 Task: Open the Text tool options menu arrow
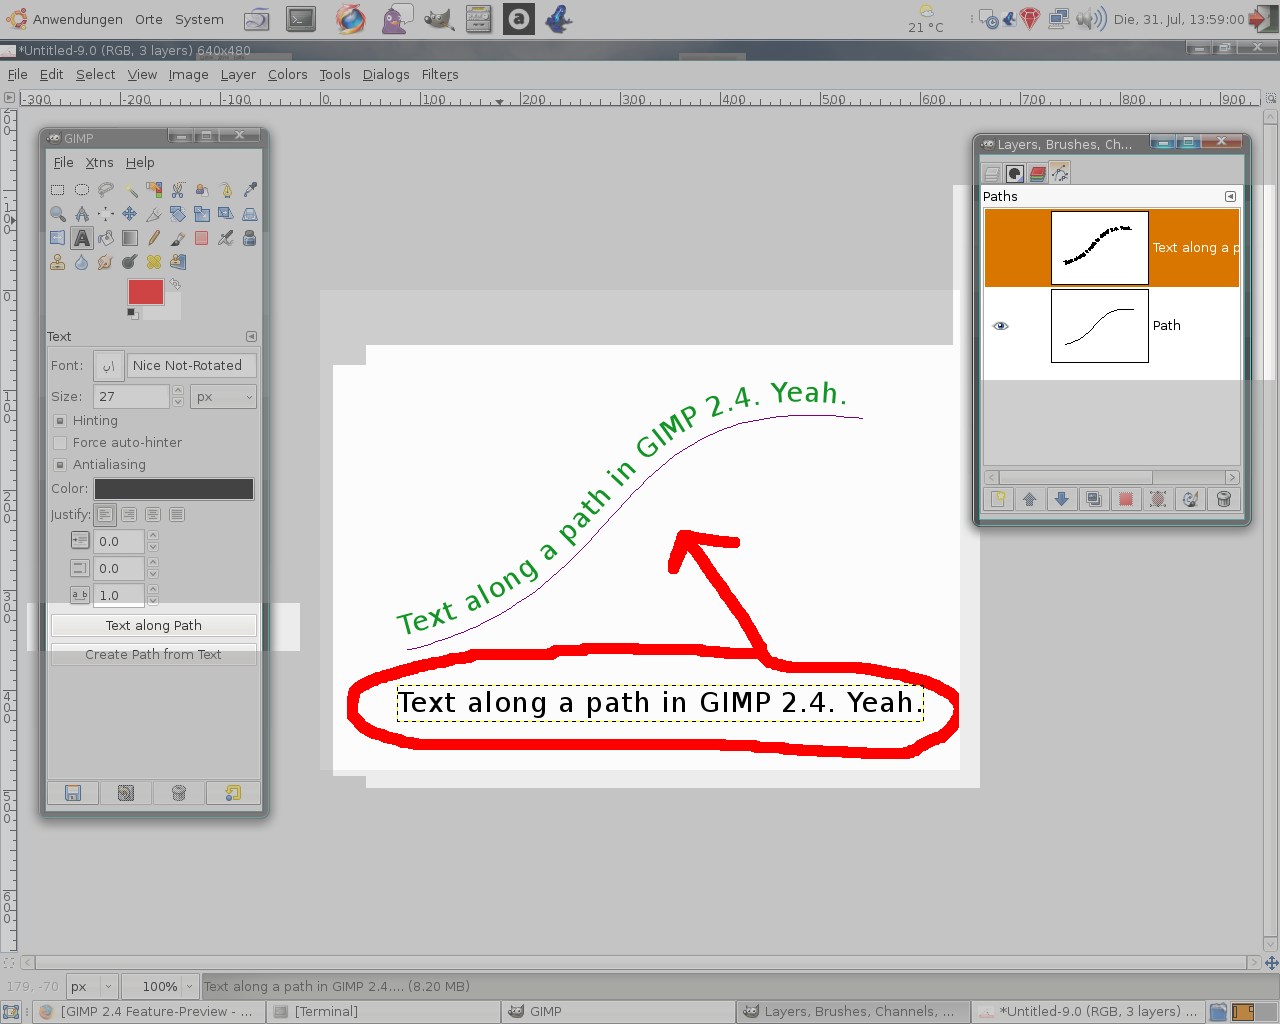click(x=251, y=337)
